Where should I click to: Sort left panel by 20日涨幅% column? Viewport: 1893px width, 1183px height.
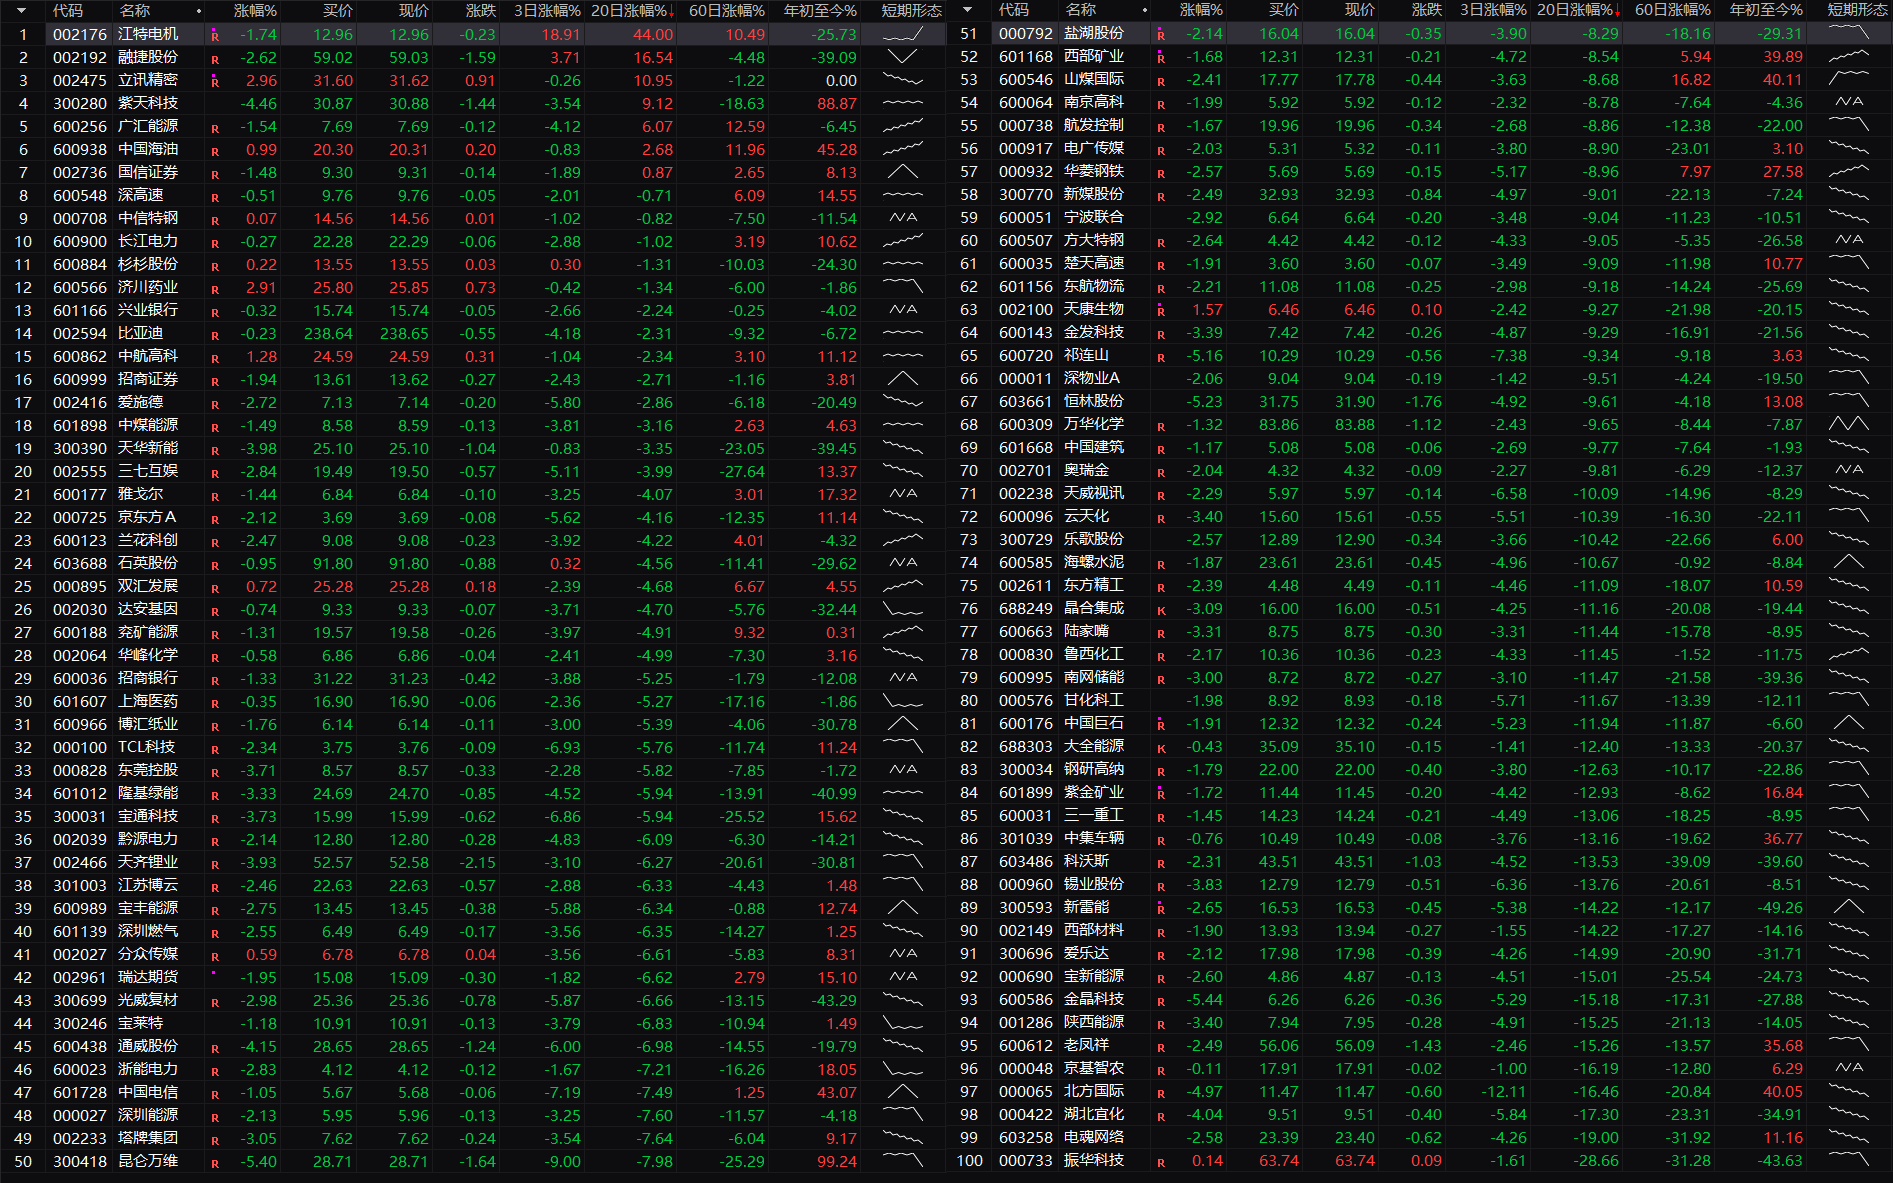point(632,11)
